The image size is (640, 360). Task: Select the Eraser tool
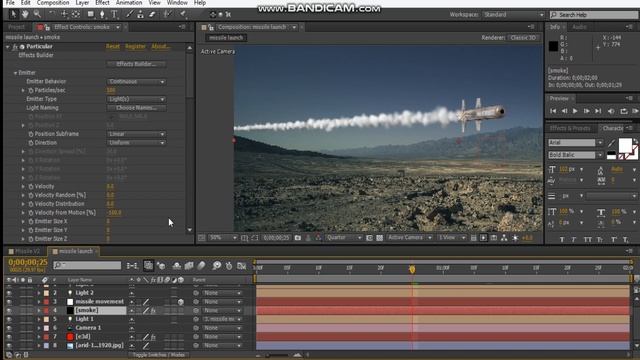coord(152,15)
